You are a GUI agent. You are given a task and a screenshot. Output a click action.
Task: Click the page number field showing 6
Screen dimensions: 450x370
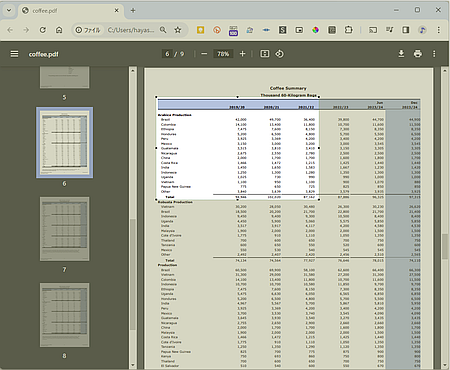(x=167, y=54)
